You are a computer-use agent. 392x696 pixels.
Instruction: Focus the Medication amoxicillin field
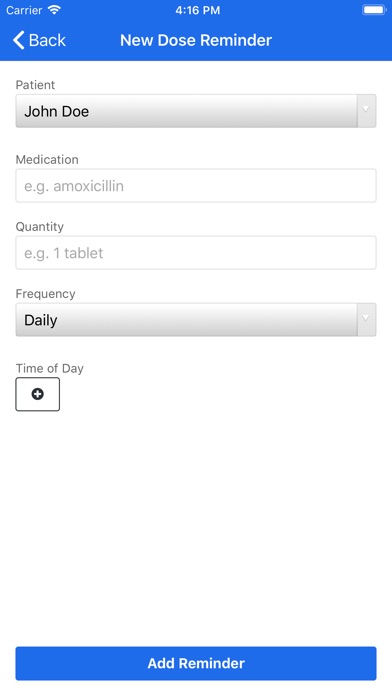[196, 186]
